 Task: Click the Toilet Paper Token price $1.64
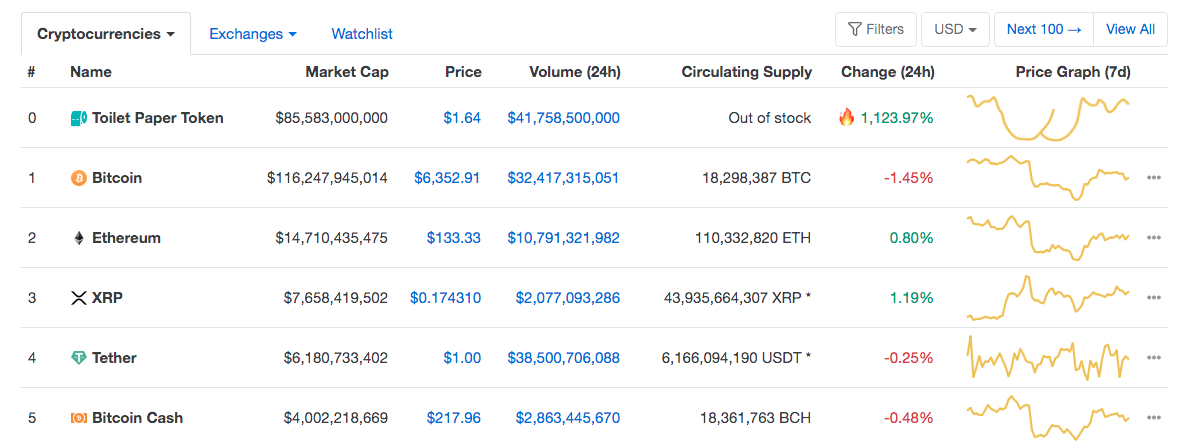462,118
